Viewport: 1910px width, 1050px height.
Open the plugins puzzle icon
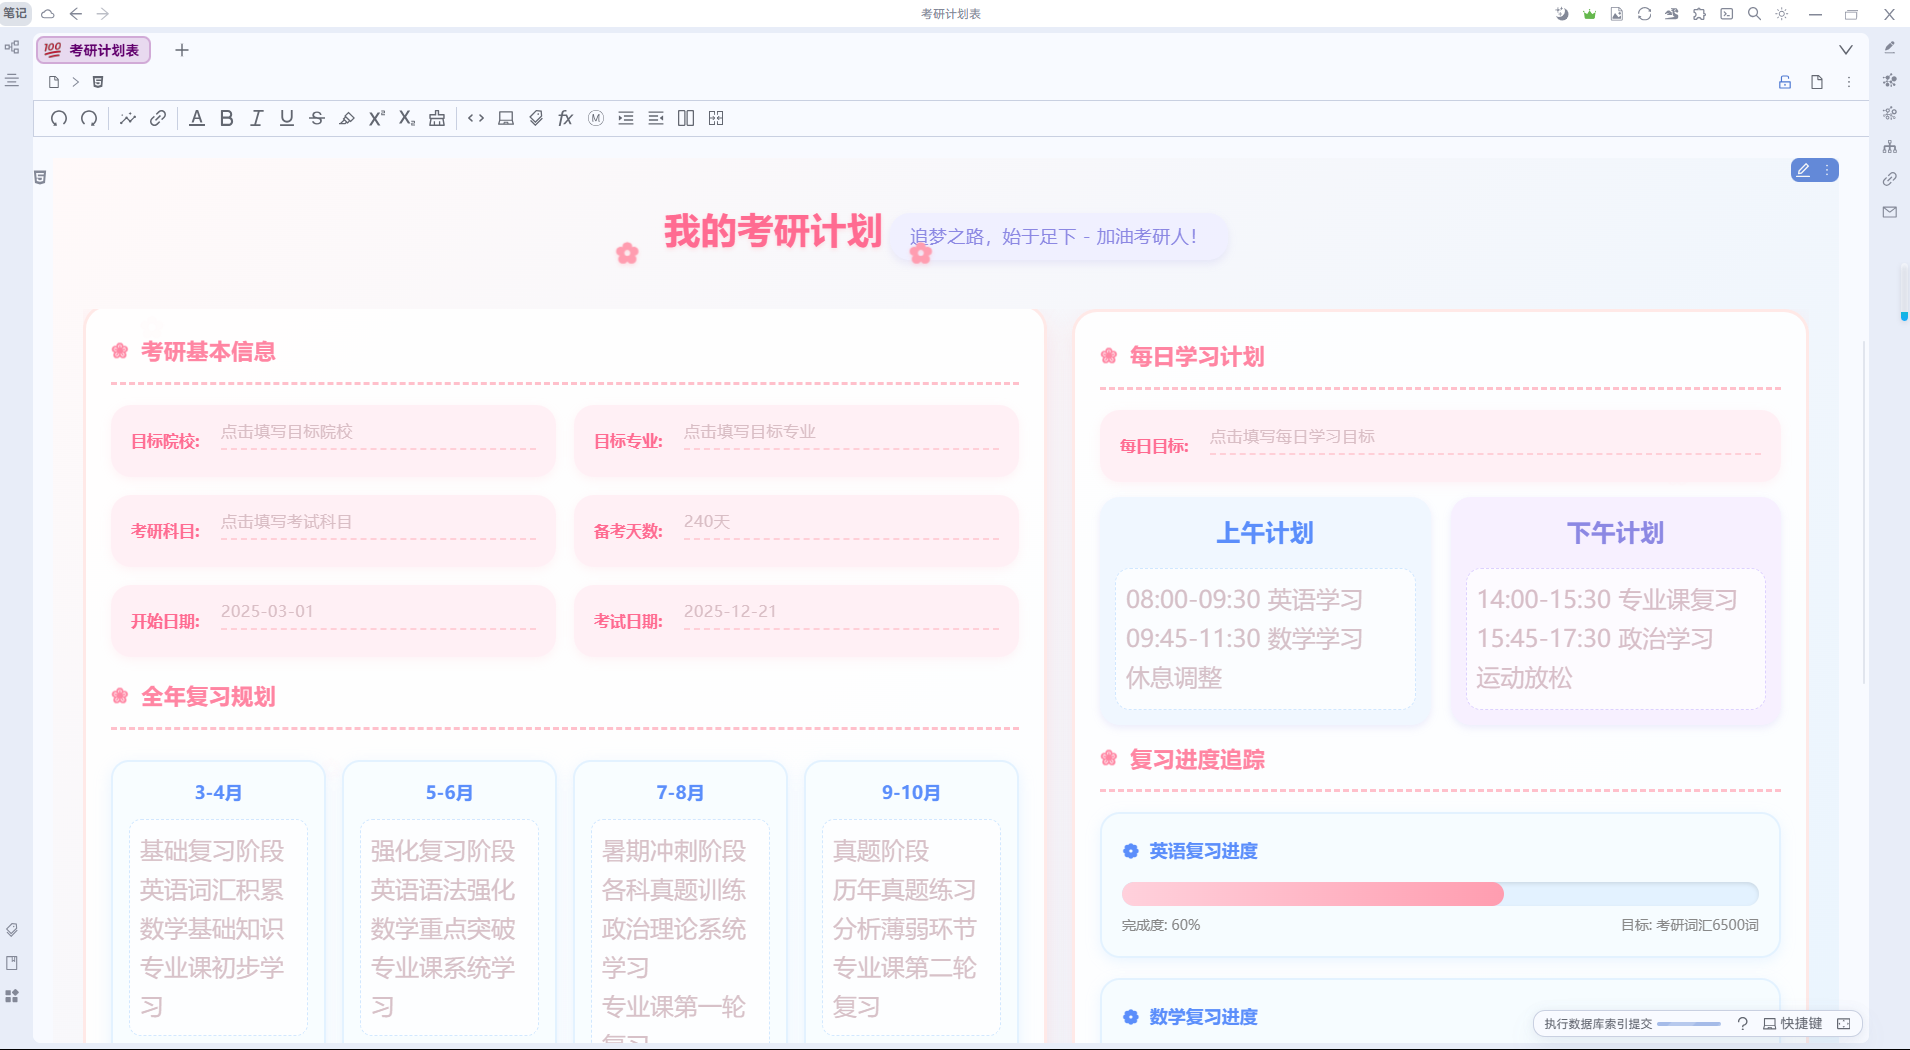[x=1699, y=14]
